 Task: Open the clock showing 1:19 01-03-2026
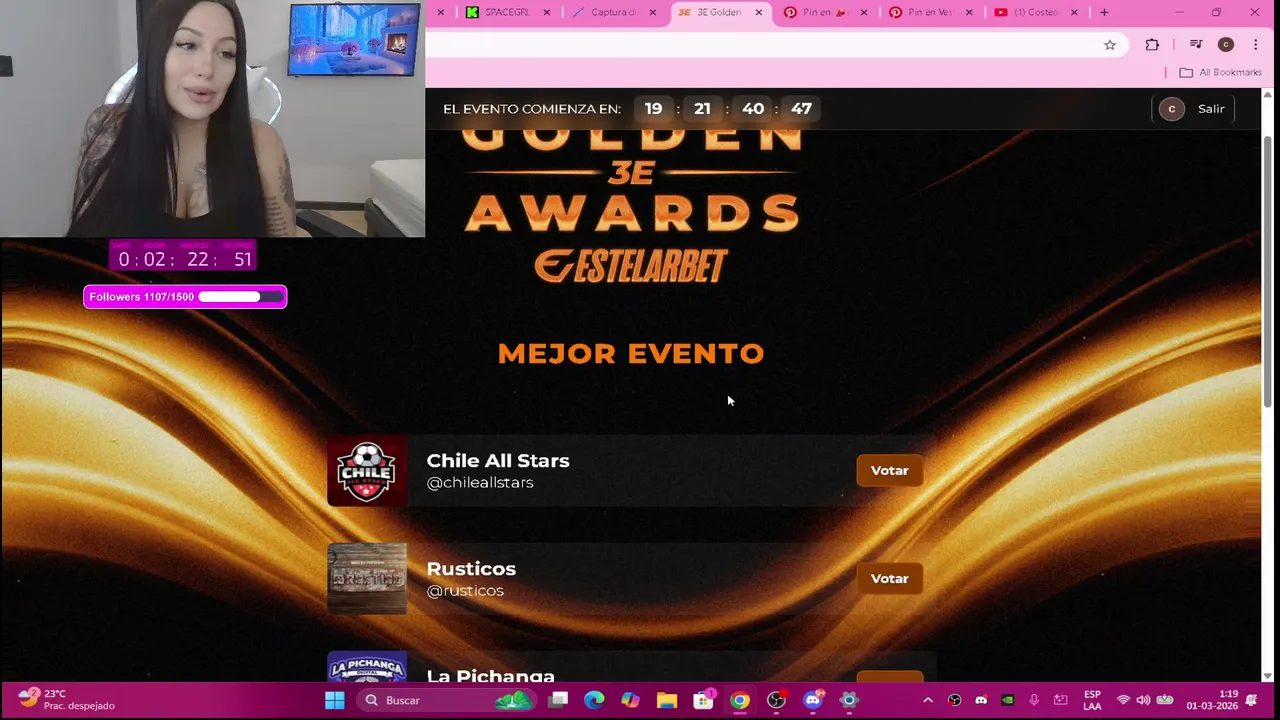coord(1212,700)
